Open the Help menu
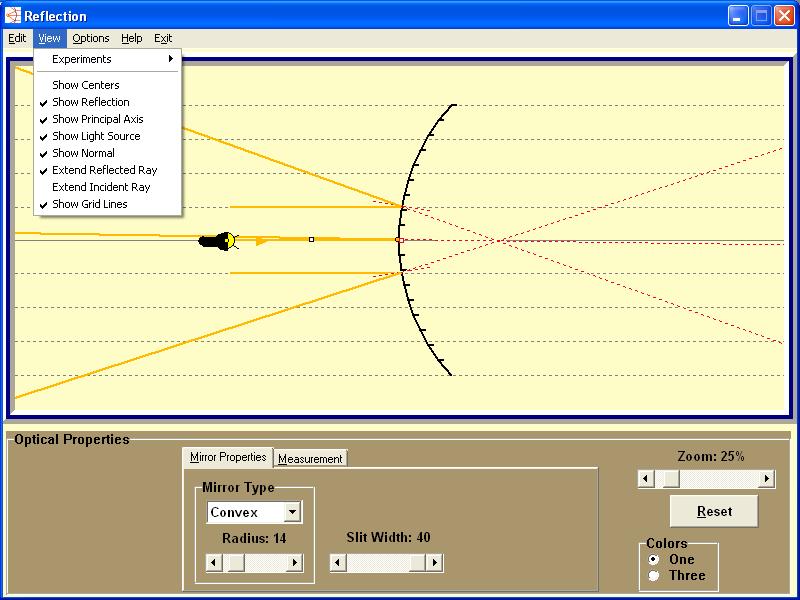This screenshot has width=800, height=600. pos(131,38)
